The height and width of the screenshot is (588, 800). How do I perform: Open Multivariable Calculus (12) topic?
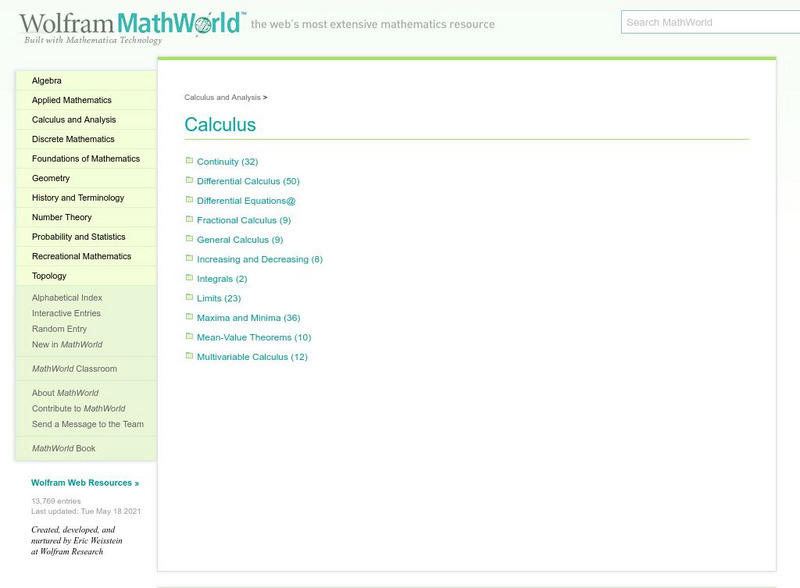(252, 357)
